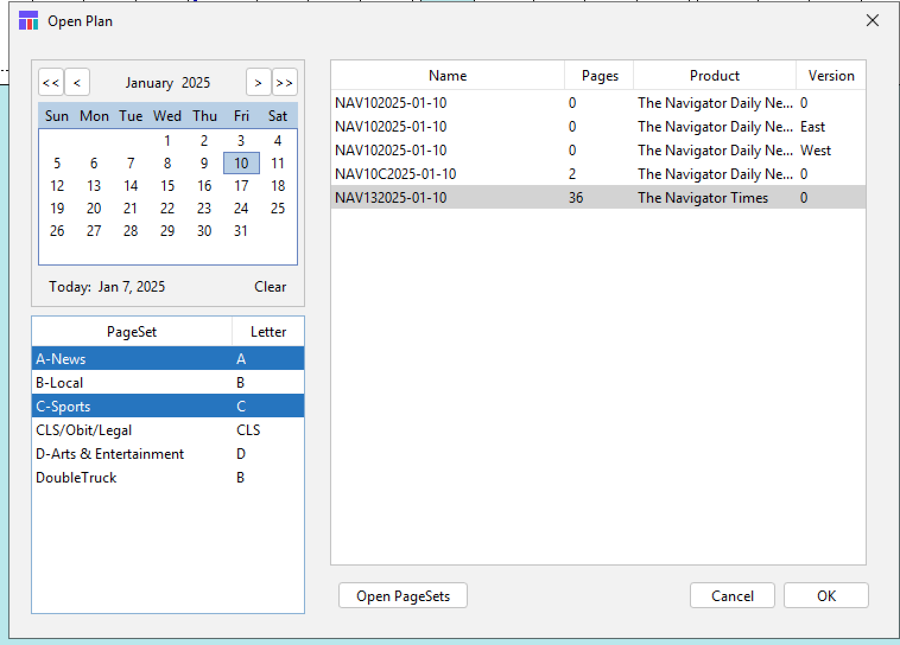Viewport: 900px width, 645px height.
Task: Sort plans by Name column header
Action: point(447,76)
